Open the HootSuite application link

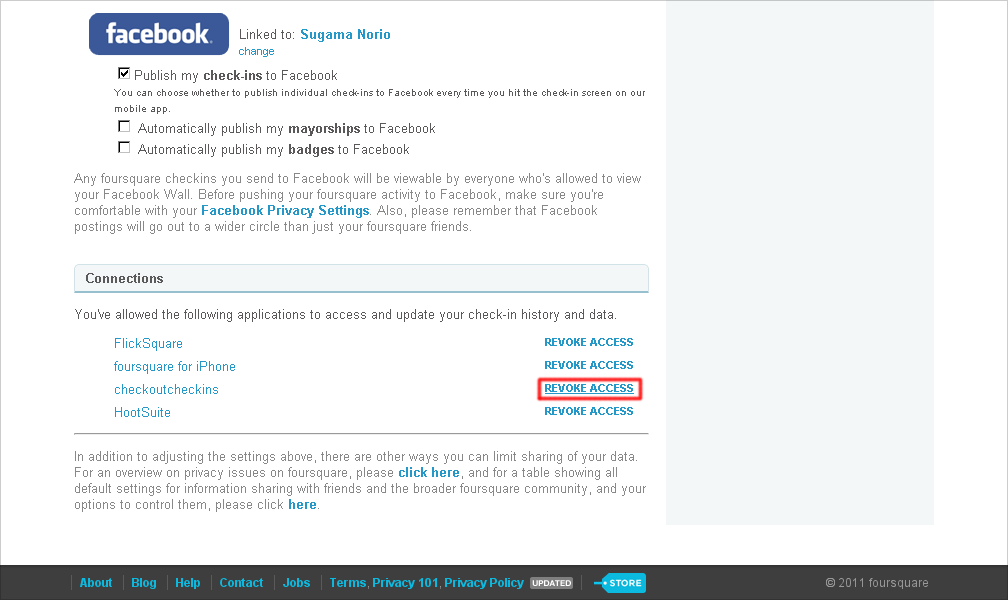click(142, 412)
